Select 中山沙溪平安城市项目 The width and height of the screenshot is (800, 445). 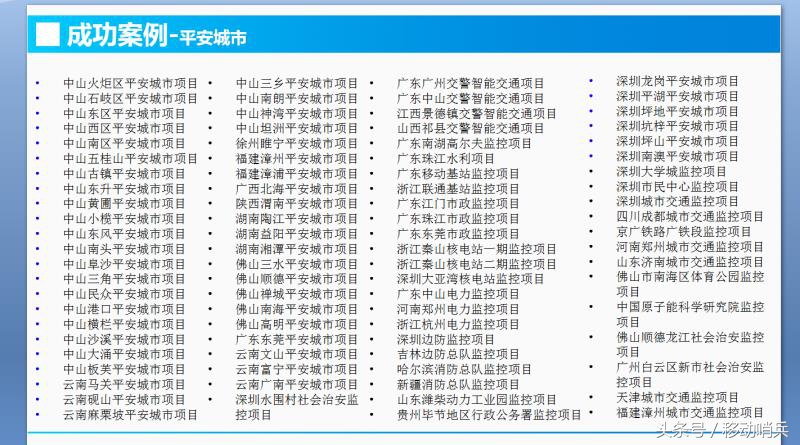coord(124,339)
